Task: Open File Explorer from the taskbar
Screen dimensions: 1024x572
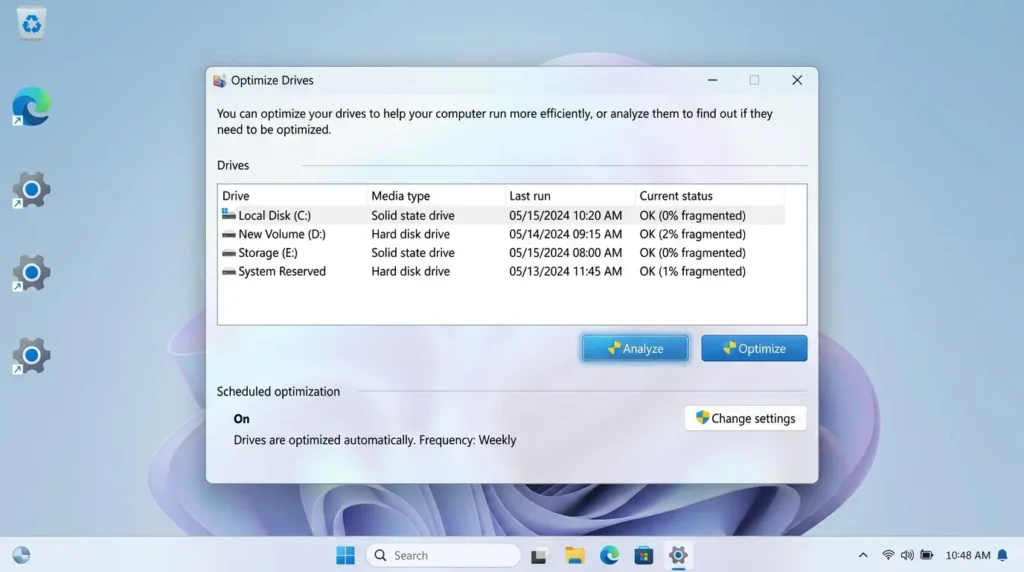Action: (x=575, y=555)
